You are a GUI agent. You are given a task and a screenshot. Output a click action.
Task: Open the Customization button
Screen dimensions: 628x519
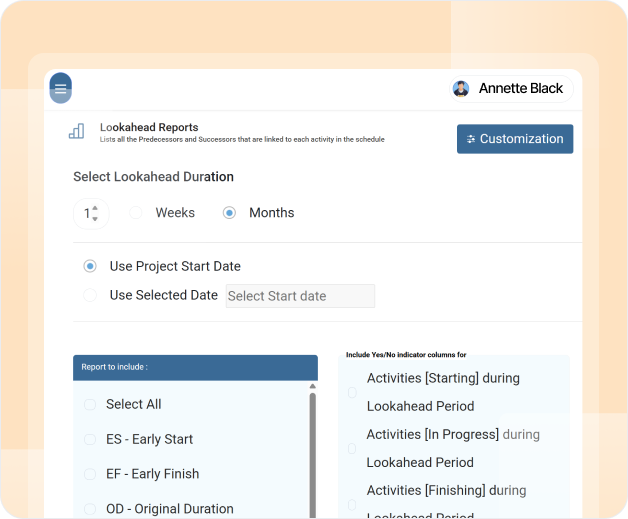pos(515,139)
